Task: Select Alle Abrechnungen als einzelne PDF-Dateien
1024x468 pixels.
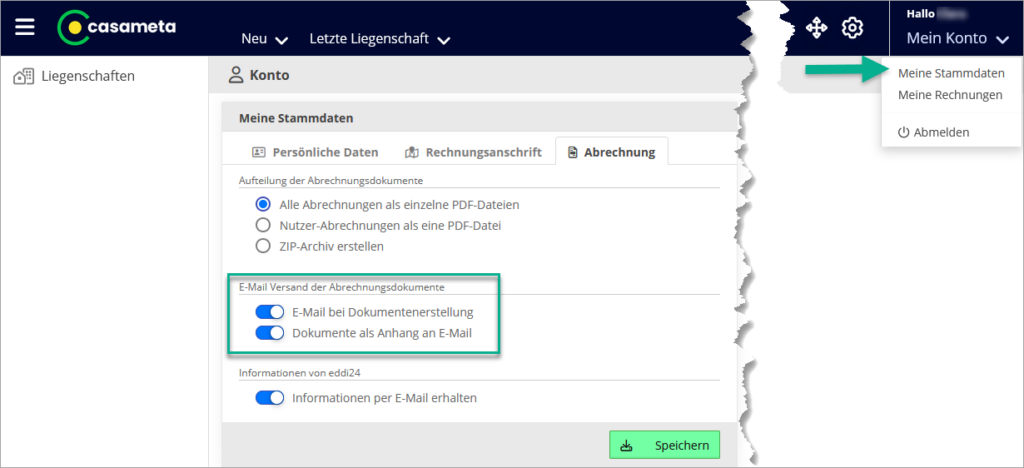Action: (264, 204)
